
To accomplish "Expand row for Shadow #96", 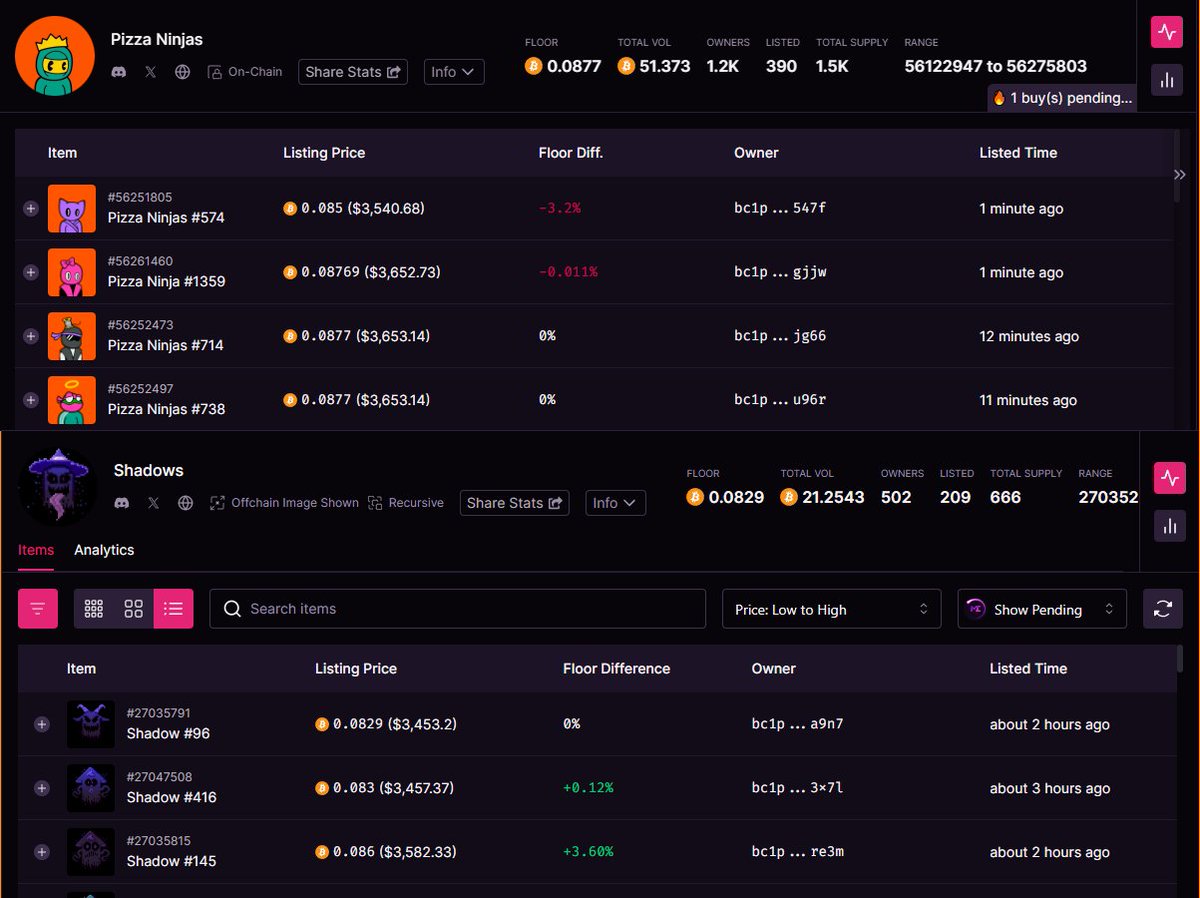I will click(x=41, y=724).
